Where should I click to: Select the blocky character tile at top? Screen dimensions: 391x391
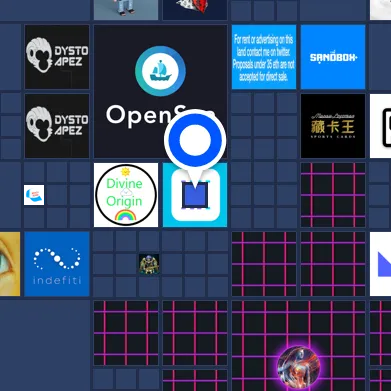click(126, 10)
